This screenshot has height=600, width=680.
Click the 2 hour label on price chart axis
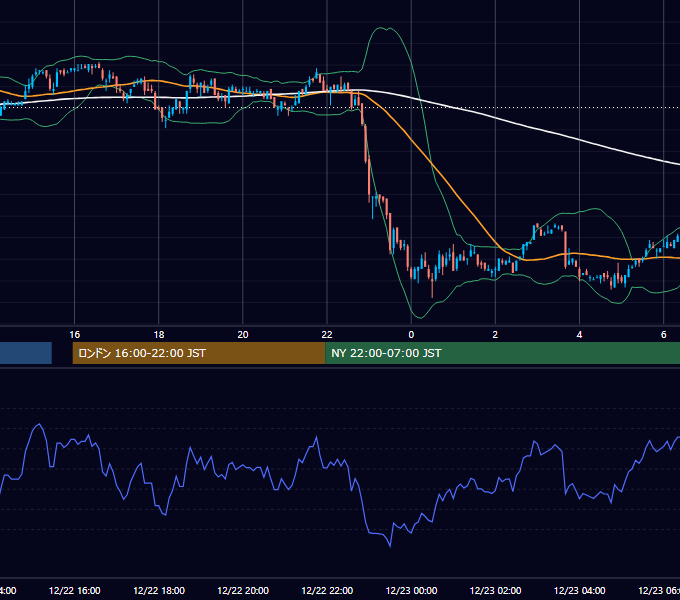pyautogui.click(x=495, y=334)
